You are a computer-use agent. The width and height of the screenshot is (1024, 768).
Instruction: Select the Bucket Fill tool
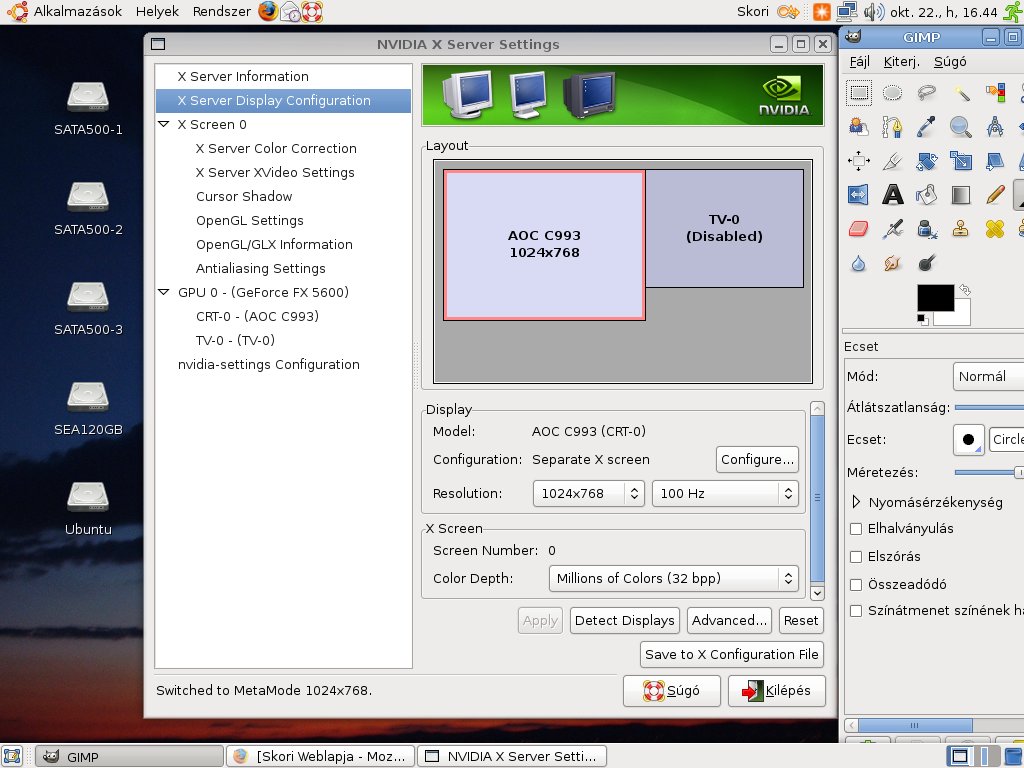[927, 194]
